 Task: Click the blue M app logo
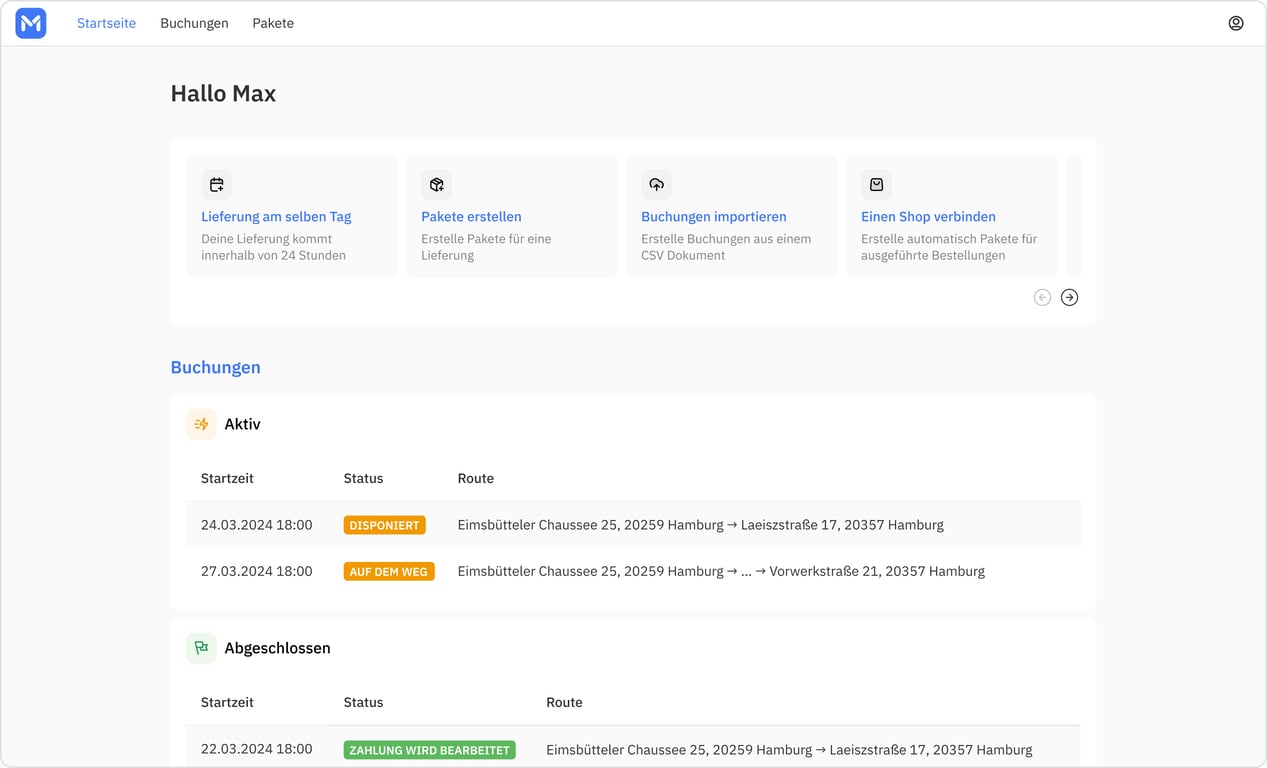pyautogui.click(x=31, y=23)
